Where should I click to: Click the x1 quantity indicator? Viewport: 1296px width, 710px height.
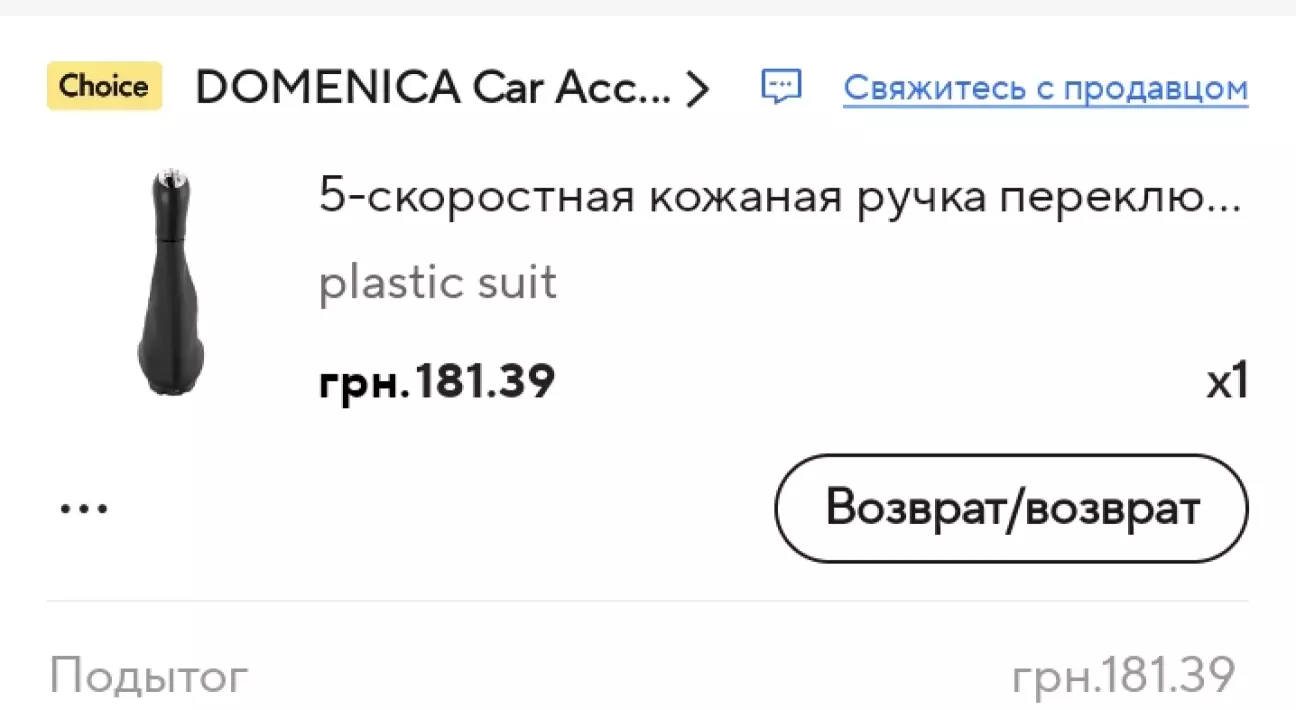tap(1226, 381)
